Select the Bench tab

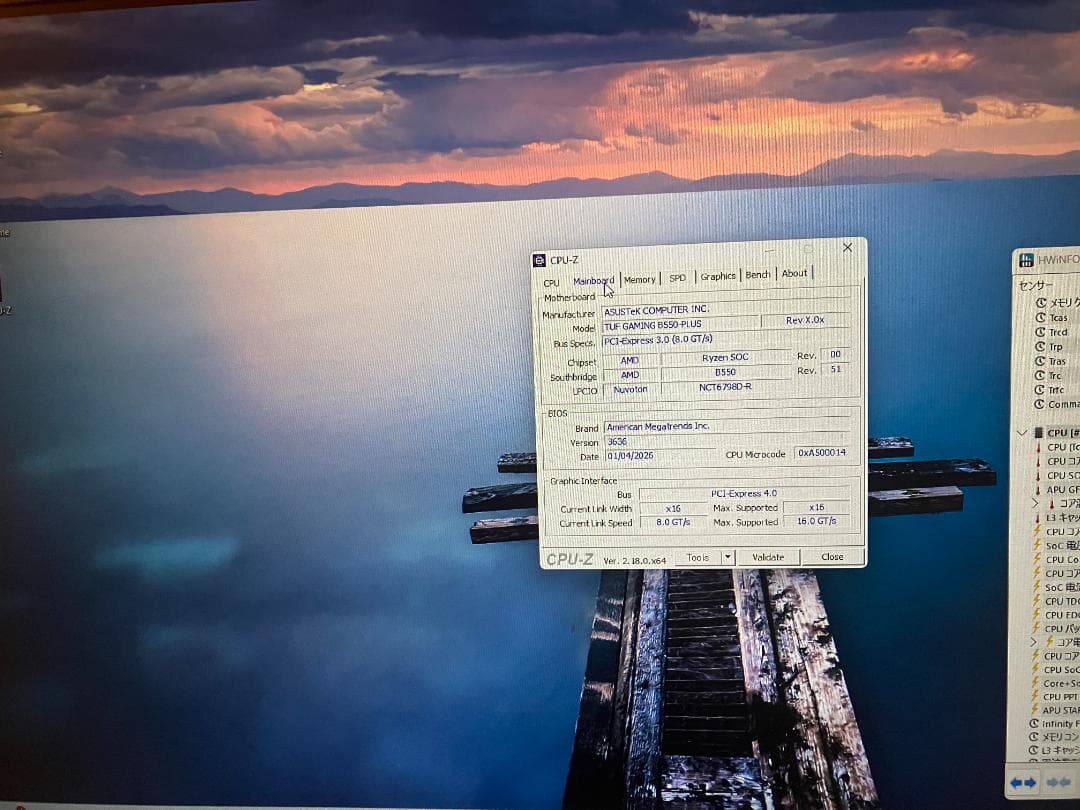[x=757, y=276]
